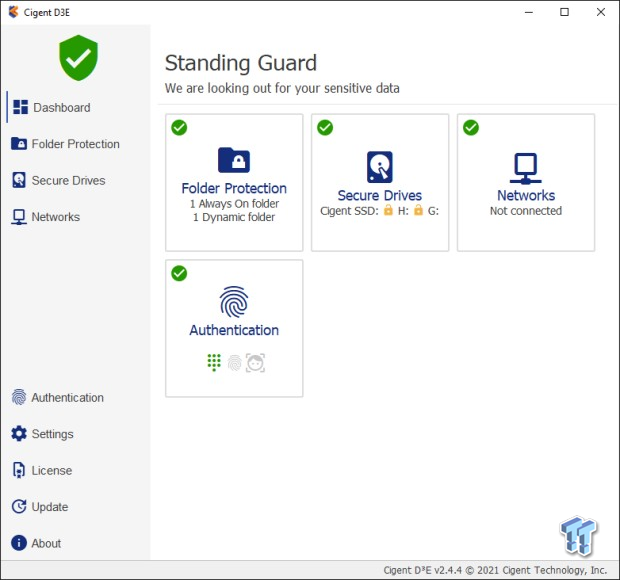
Task: Click the Networks sidebar monitor icon
Action: click(19, 217)
